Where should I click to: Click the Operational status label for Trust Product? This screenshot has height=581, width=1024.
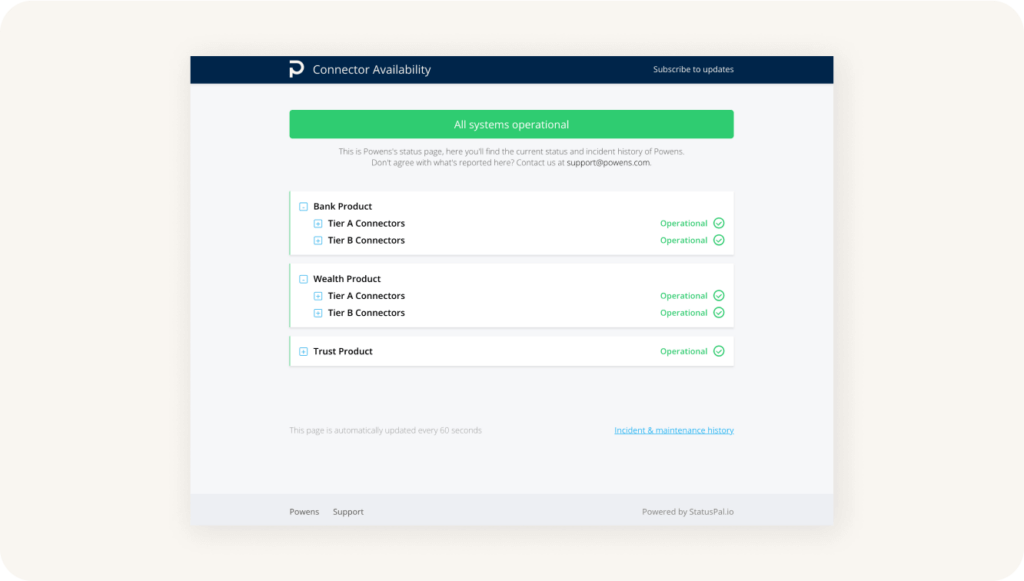point(684,351)
